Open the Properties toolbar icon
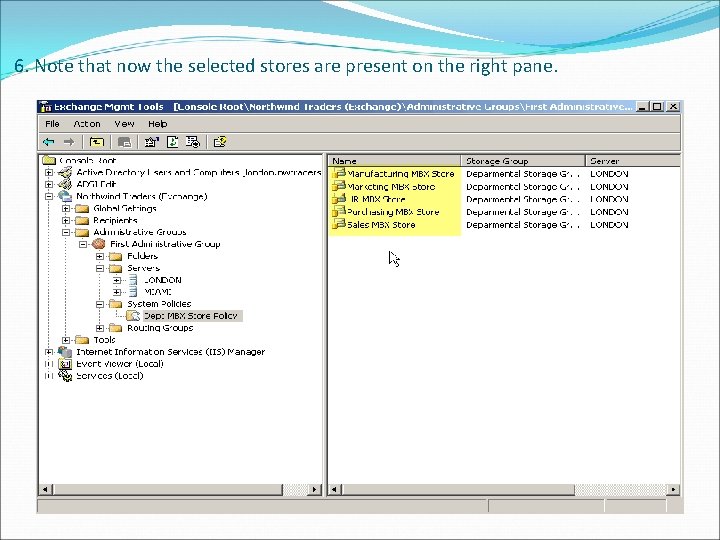 151,142
